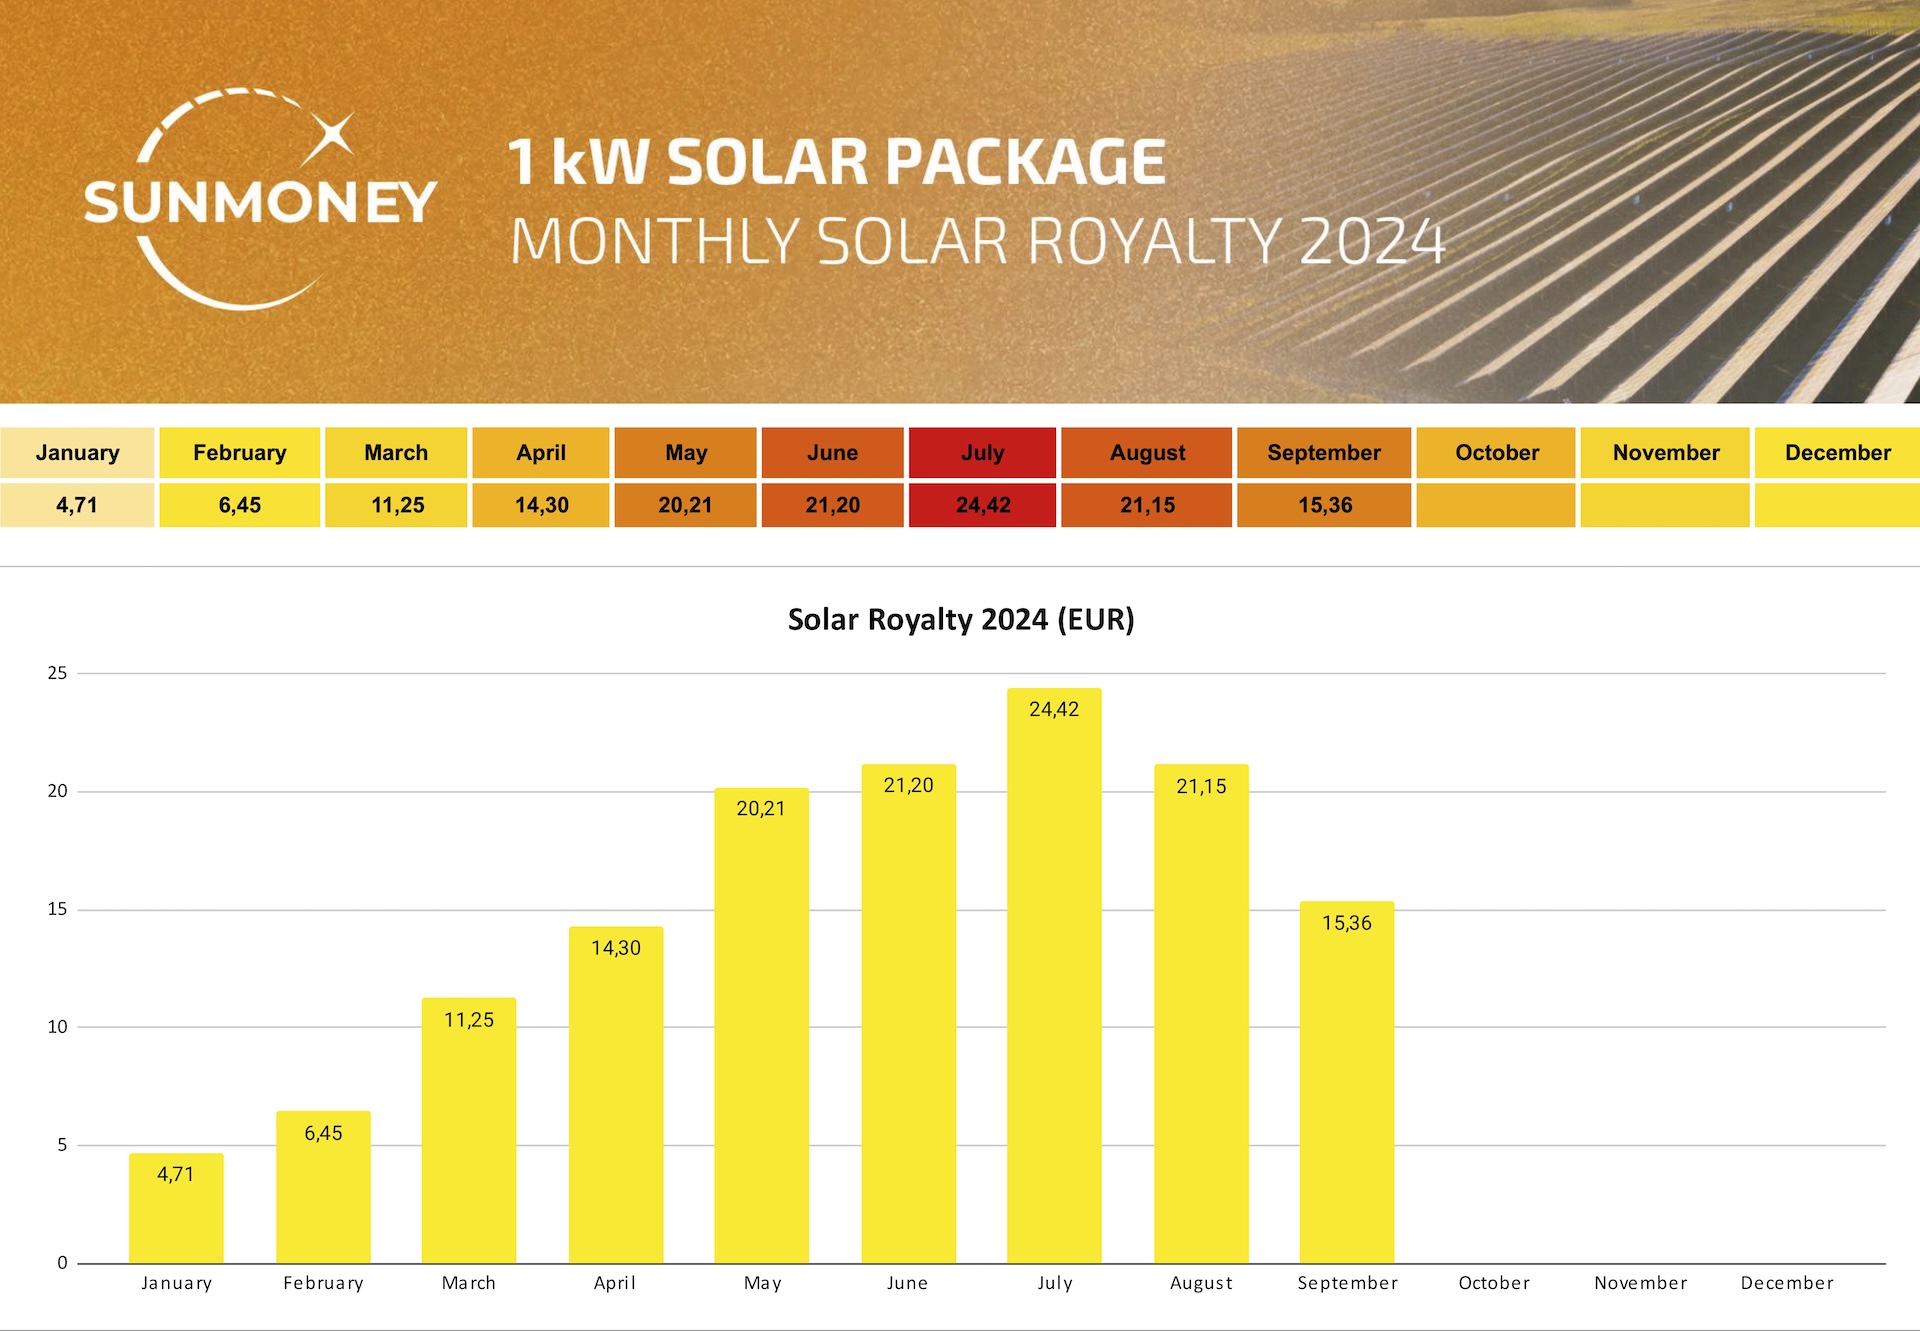Image resolution: width=1920 pixels, height=1331 pixels.
Task: Select the July header cell
Action: pos(982,452)
